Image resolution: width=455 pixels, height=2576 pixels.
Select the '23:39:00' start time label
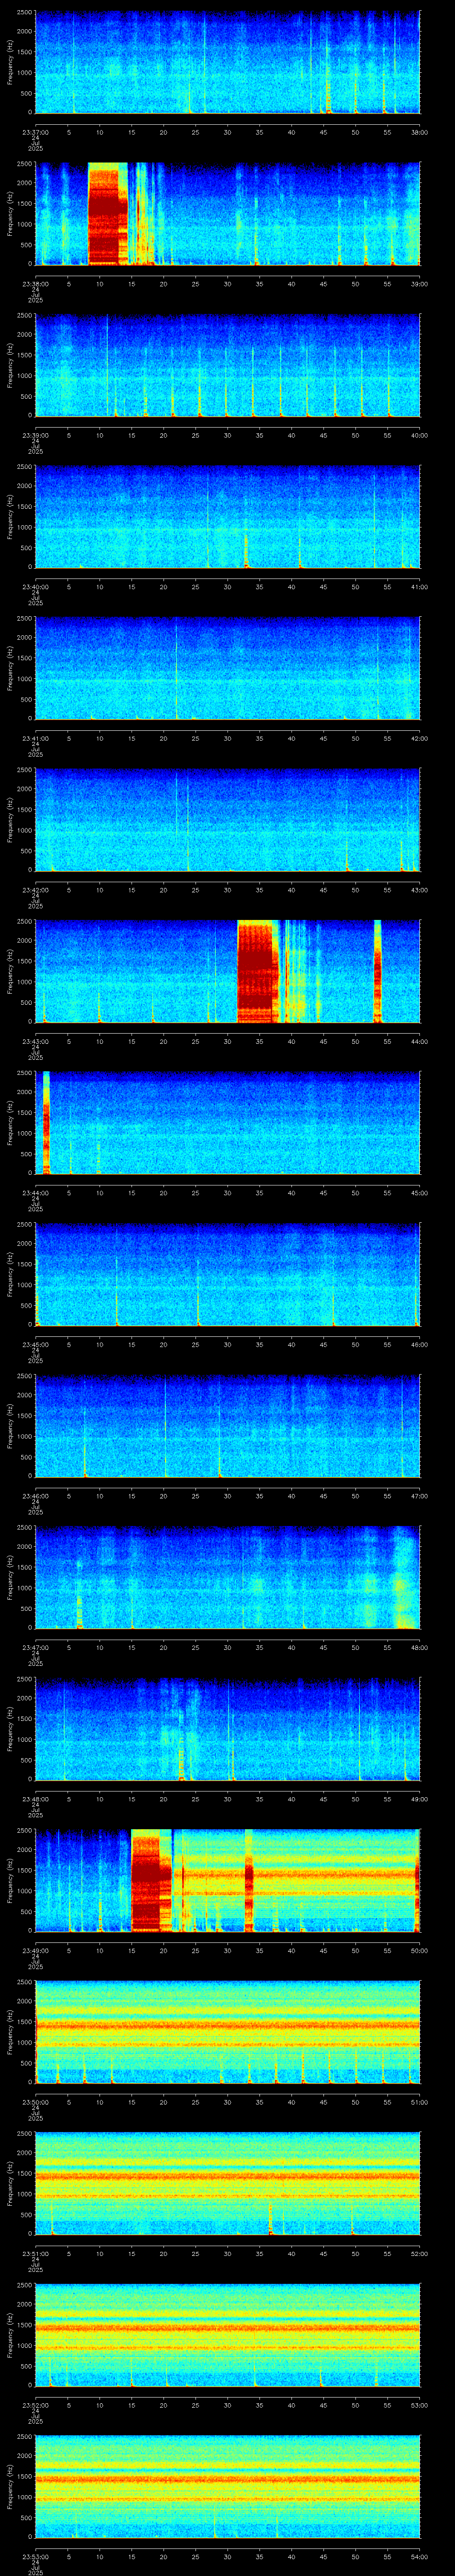click(x=35, y=435)
